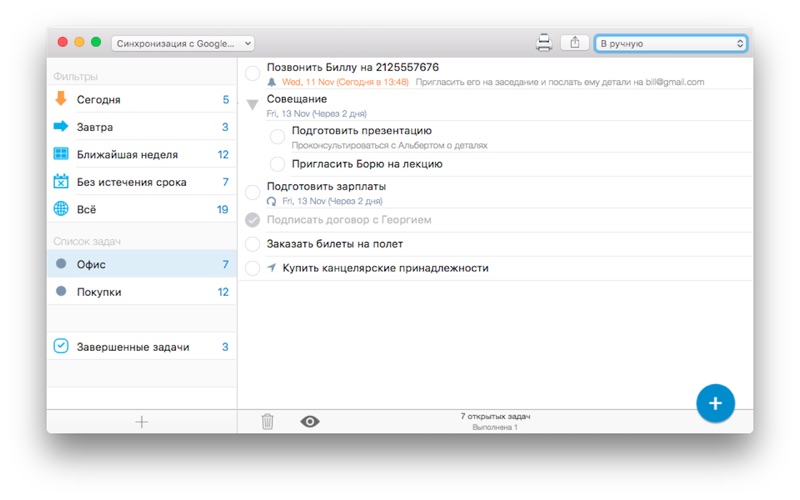Mark Купить канцелярские принадлежности complete
Screen dimensions: 800x500
[x=253, y=268]
